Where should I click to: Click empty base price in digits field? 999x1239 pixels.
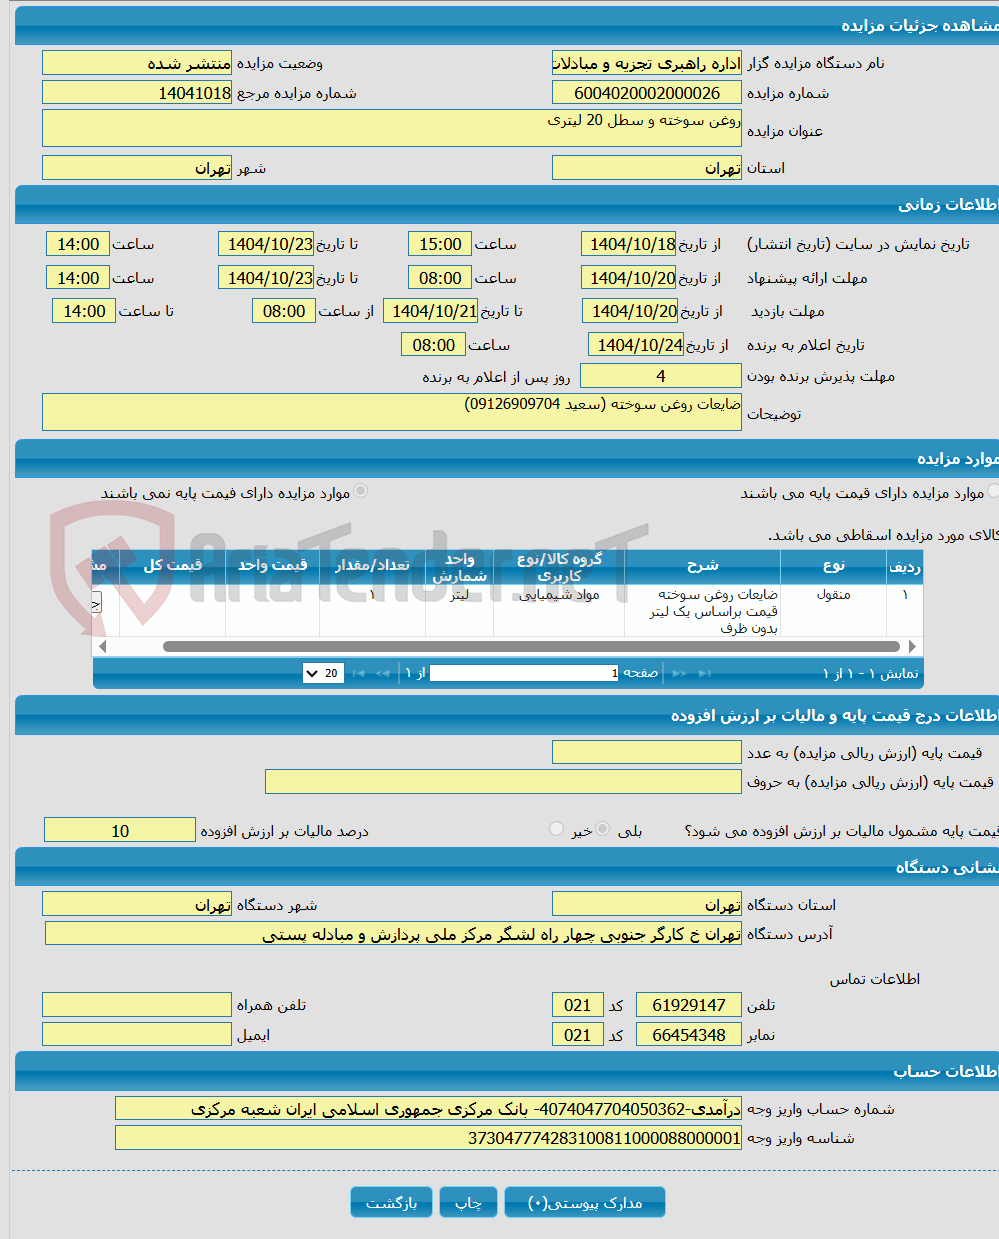tap(647, 752)
